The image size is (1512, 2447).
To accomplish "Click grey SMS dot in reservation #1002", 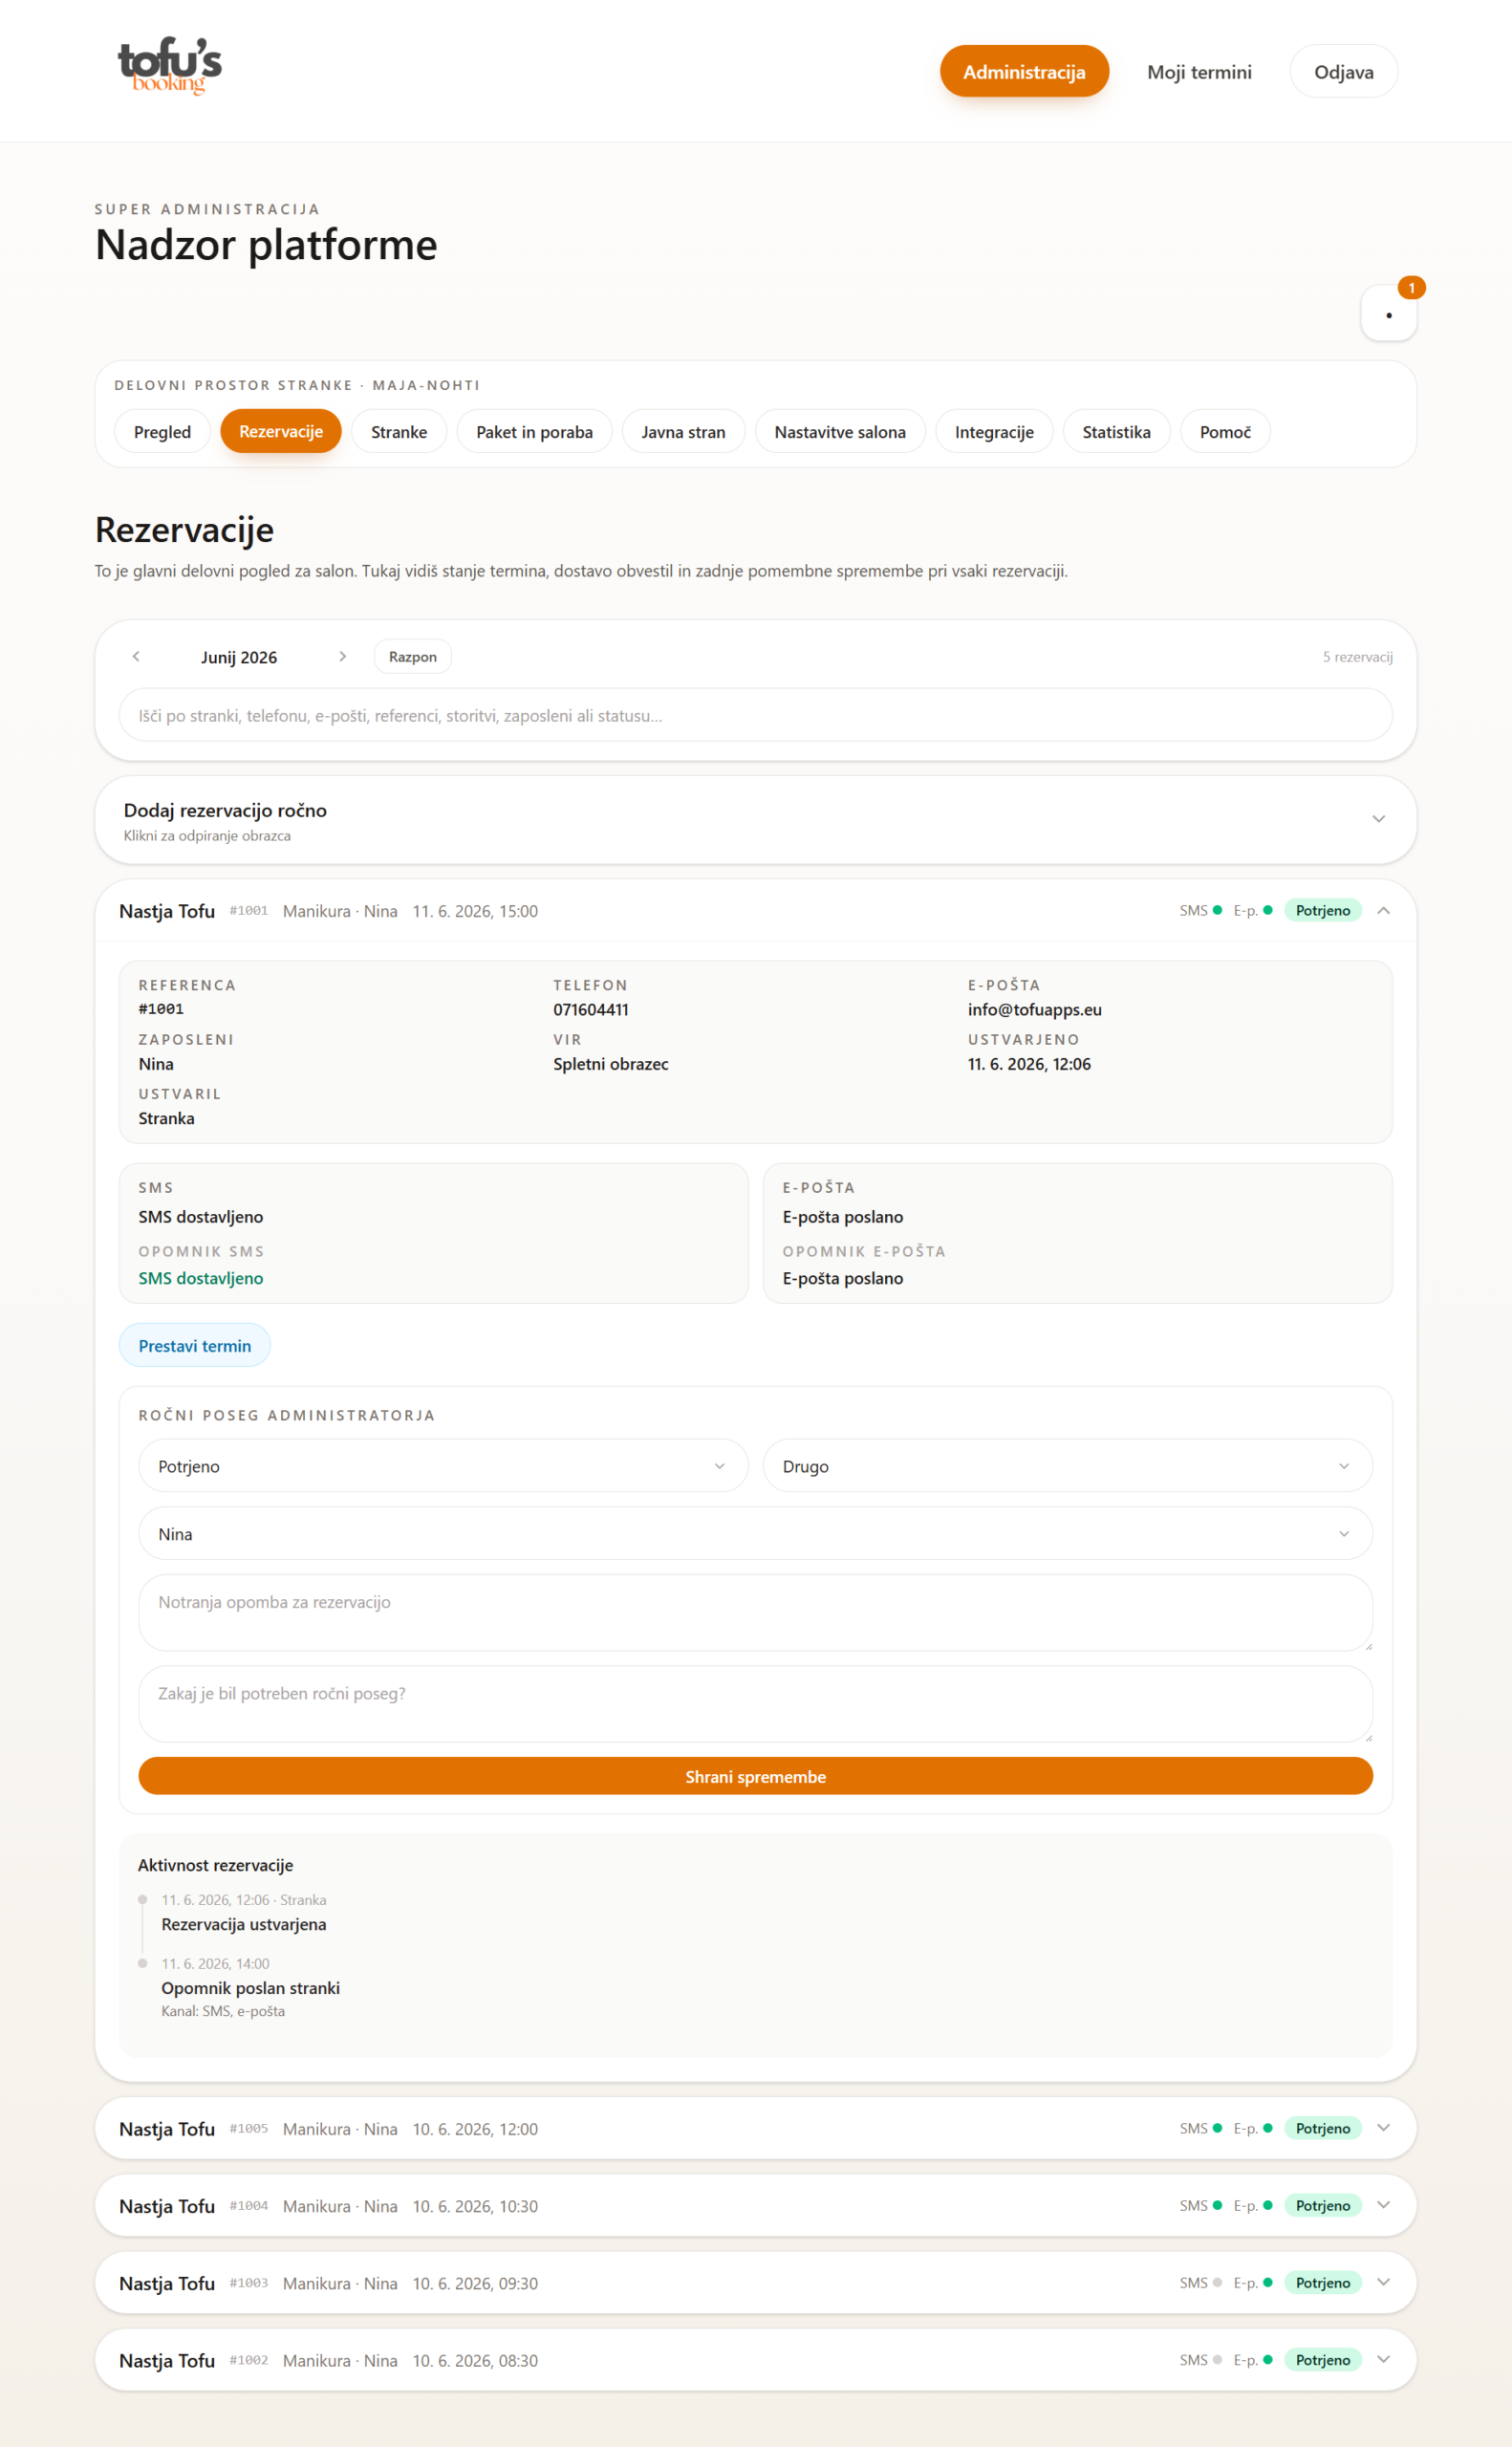I will click(x=1217, y=2359).
